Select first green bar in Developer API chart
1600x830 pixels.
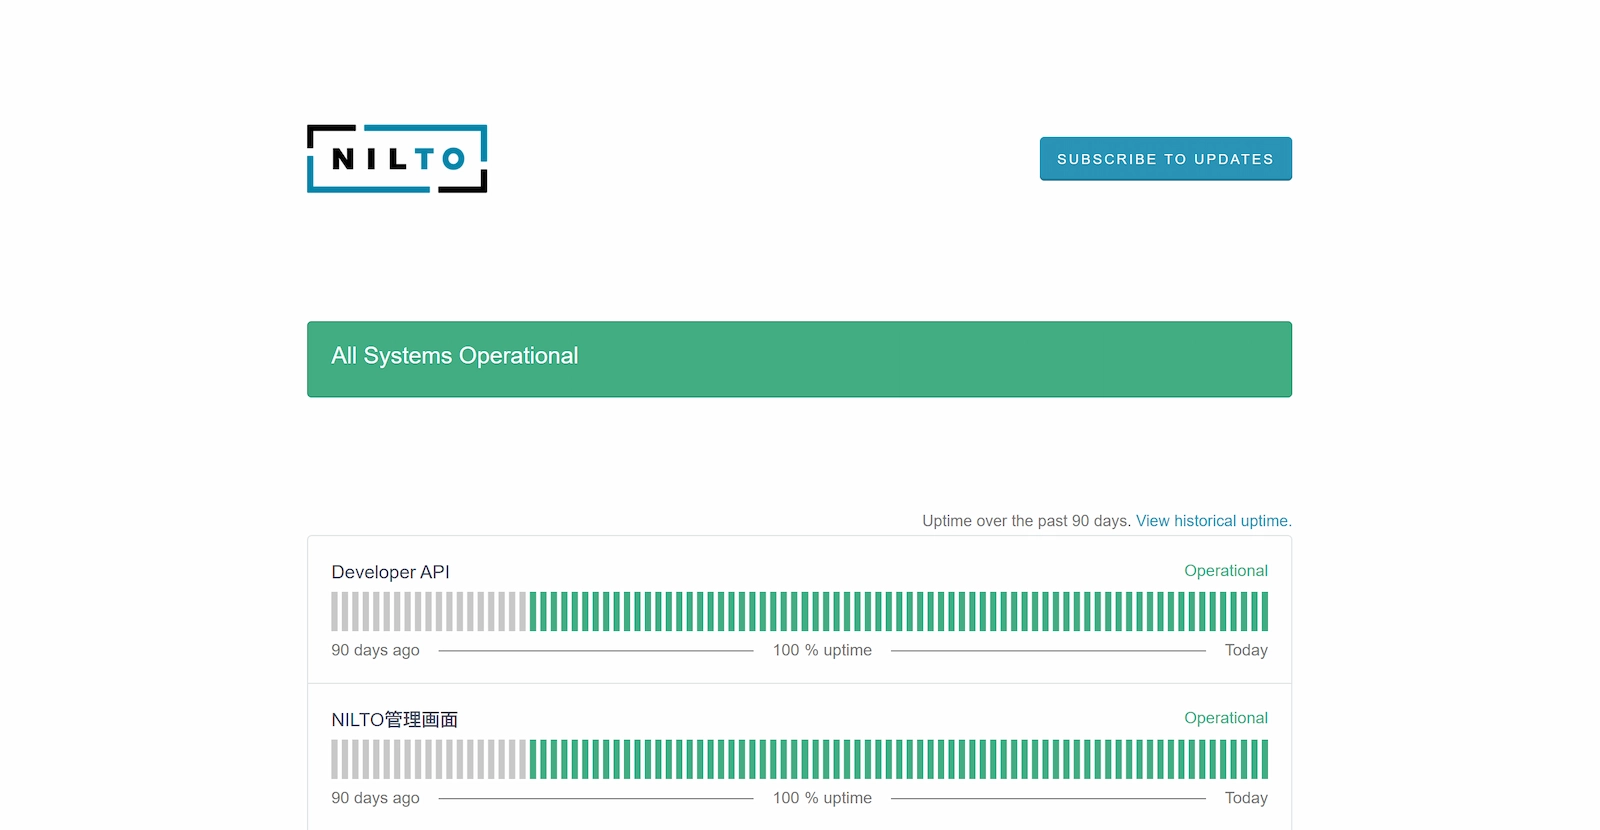533,612
